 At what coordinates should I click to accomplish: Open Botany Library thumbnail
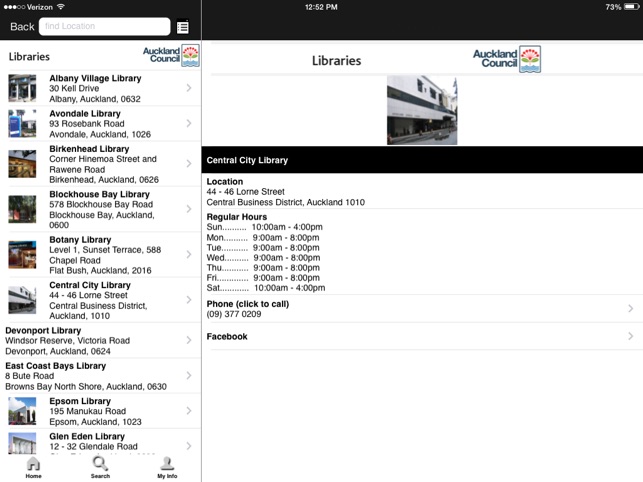(x=22, y=254)
